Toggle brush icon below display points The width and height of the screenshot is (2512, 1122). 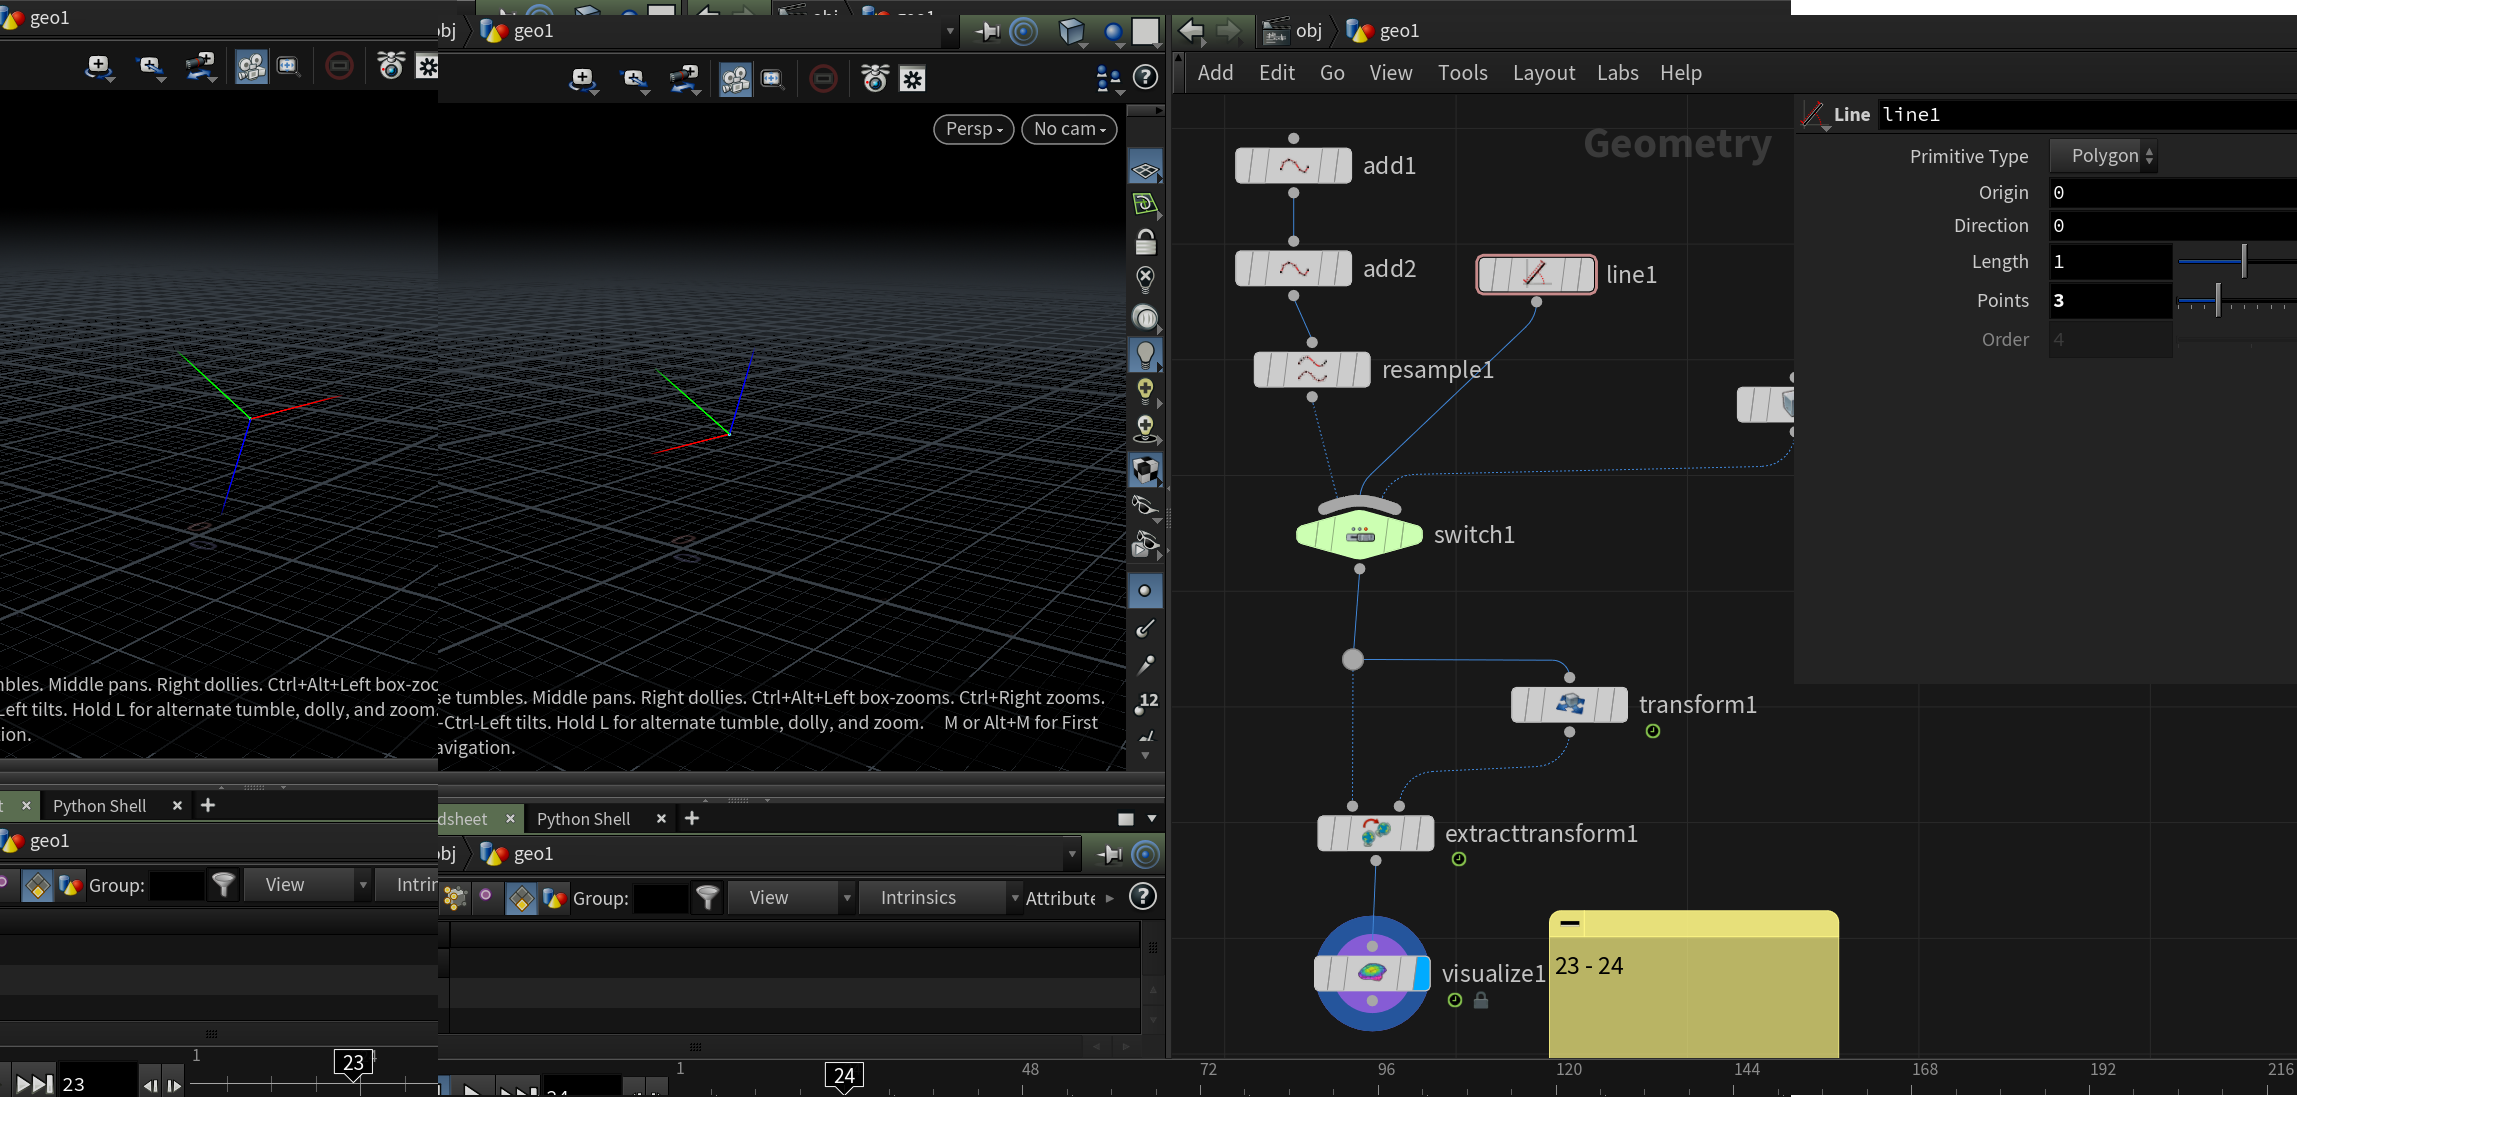(x=1145, y=628)
